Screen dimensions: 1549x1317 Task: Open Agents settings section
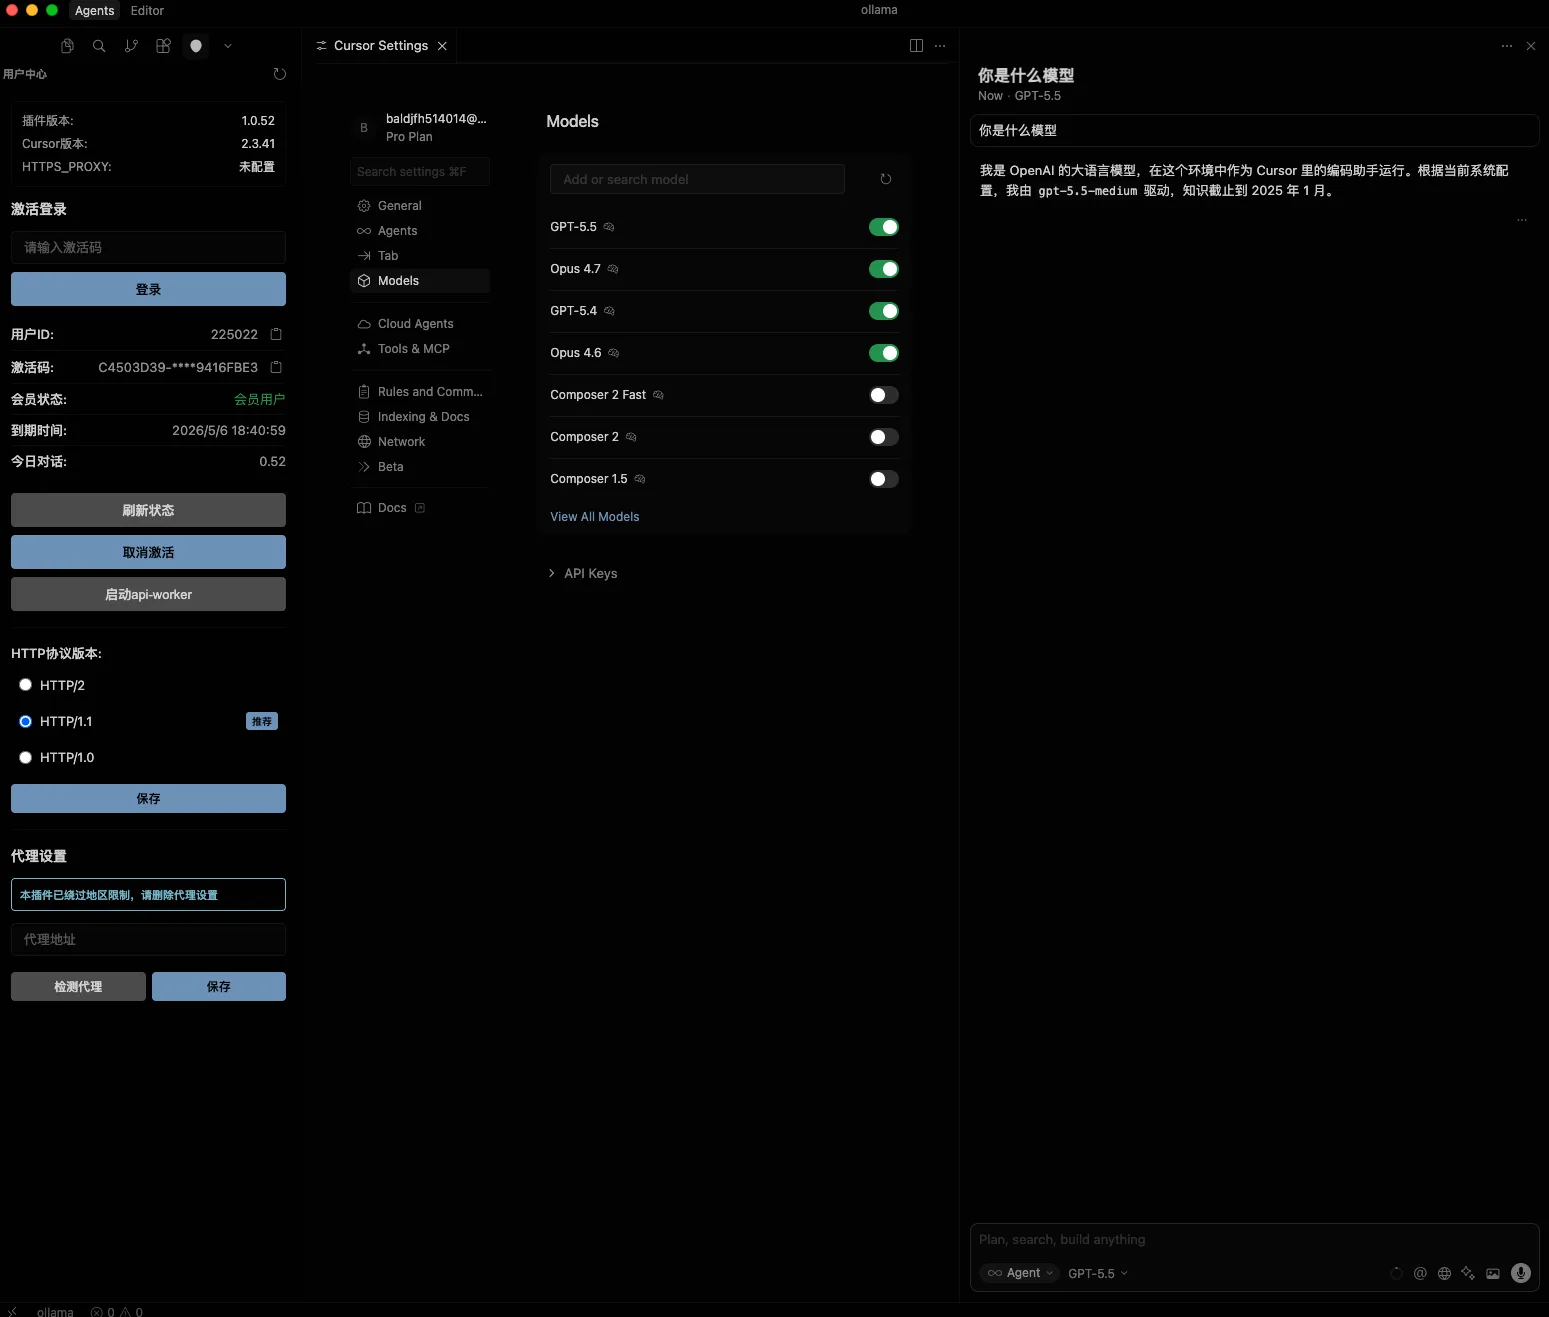click(x=420, y=231)
